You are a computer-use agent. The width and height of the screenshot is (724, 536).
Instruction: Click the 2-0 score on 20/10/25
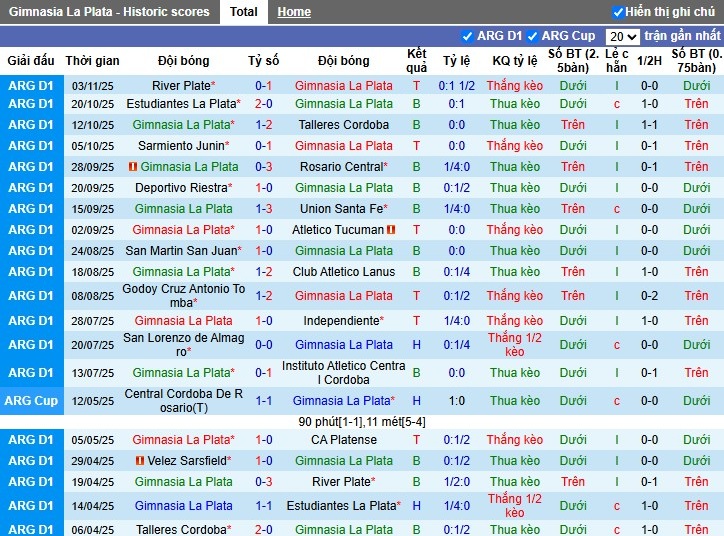[x=264, y=104]
